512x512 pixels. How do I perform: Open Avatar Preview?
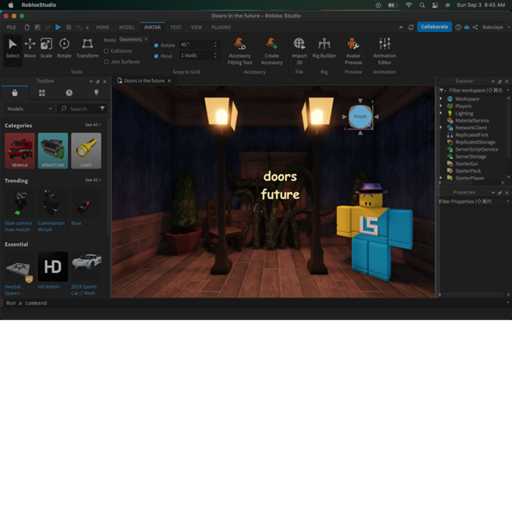click(353, 51)
